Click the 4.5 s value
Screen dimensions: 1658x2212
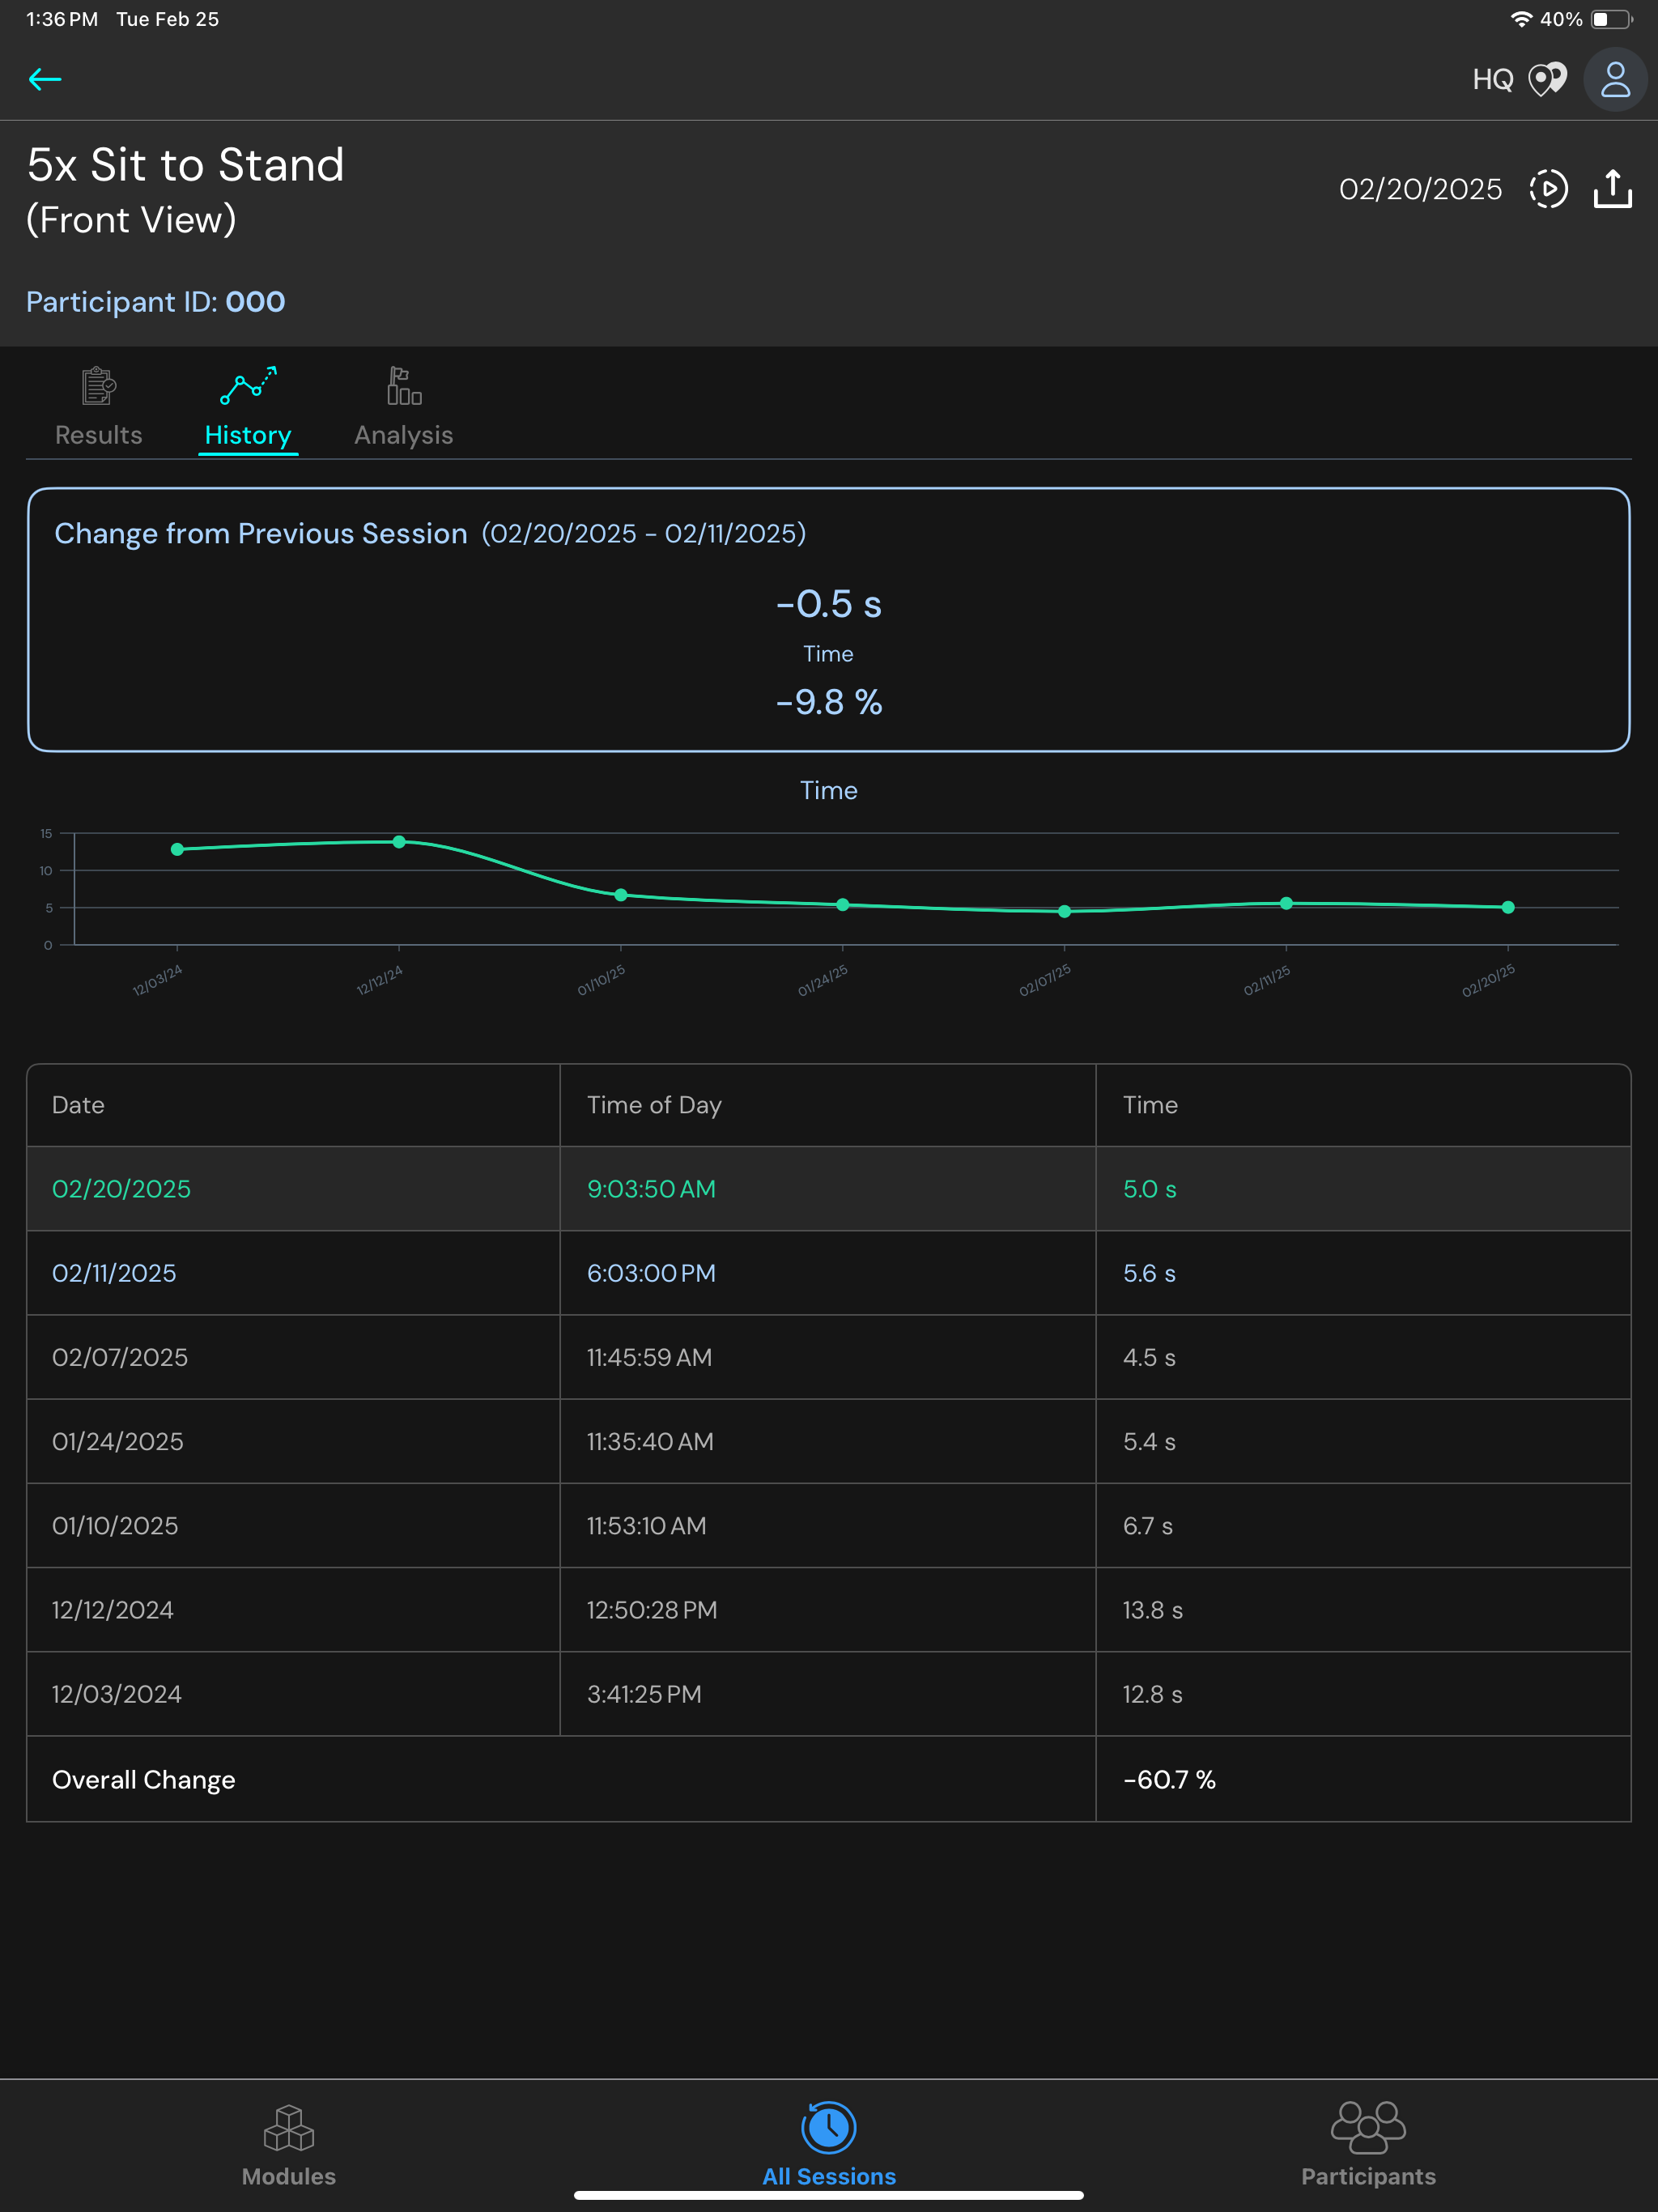pyautogui.click(x=1149, y=1357)
